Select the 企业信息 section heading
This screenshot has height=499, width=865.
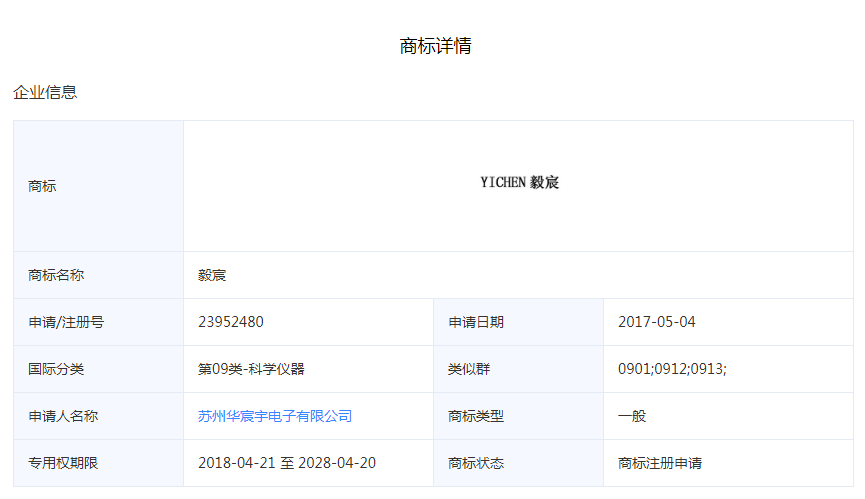pyautogui.click(x=45, y=92)
